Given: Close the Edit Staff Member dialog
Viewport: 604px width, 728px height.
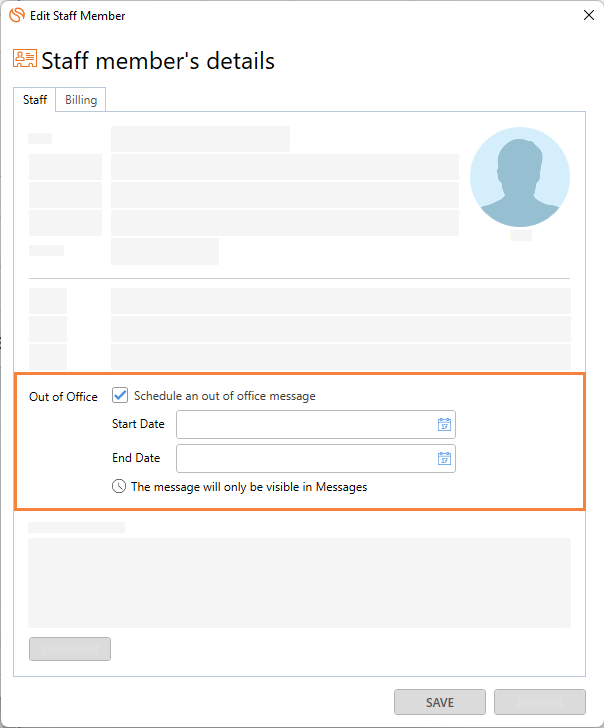Looking at the screenshot, I should click(x=589, y=15).
